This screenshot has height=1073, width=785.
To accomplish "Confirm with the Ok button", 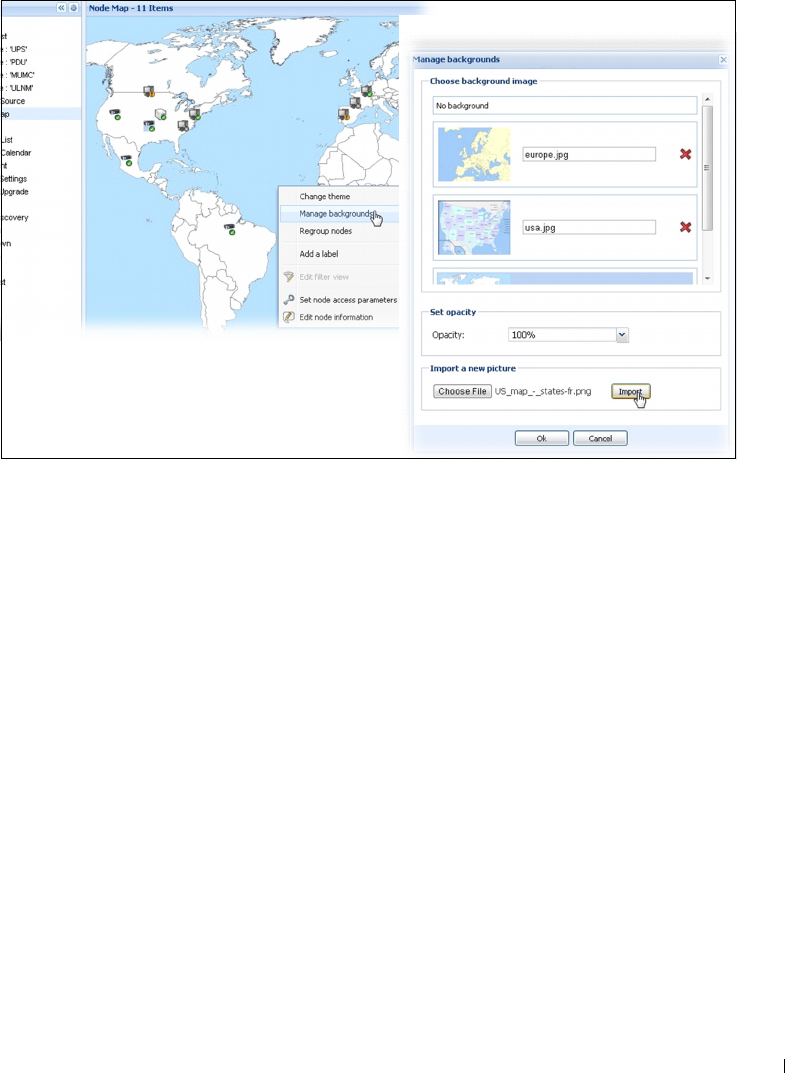I will click(541, 439).
